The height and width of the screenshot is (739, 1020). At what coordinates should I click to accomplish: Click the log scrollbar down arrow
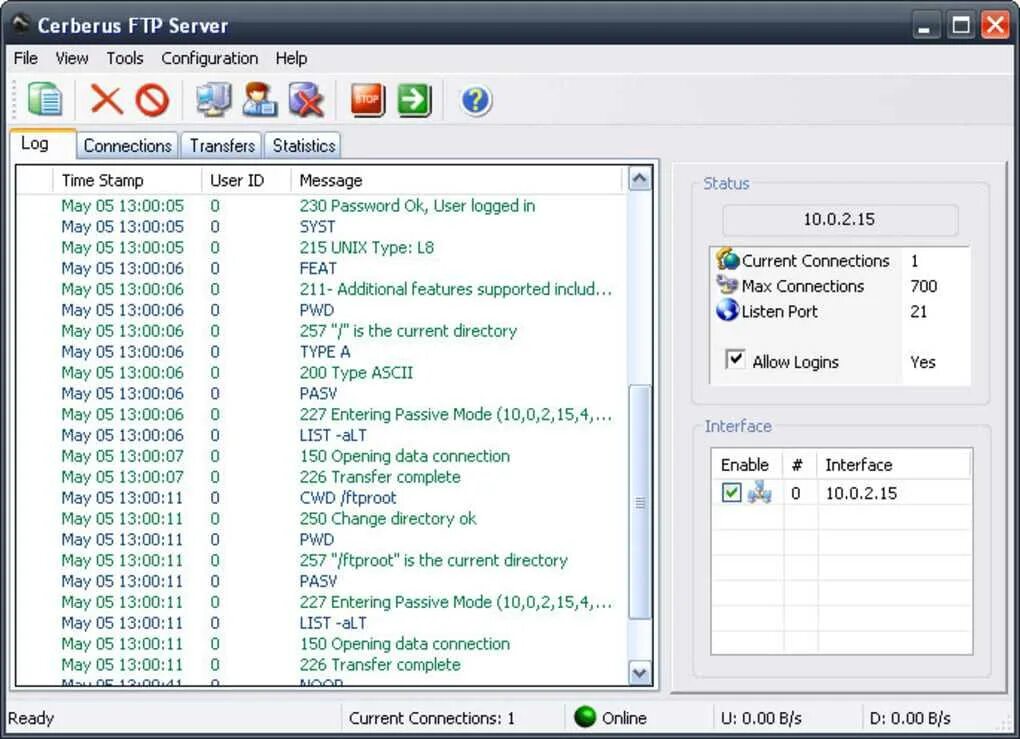640,673
